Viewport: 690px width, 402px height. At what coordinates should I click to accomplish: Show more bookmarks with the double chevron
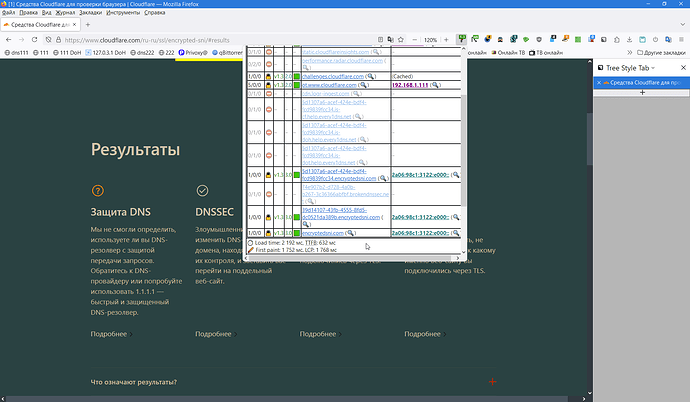point(629,52)
